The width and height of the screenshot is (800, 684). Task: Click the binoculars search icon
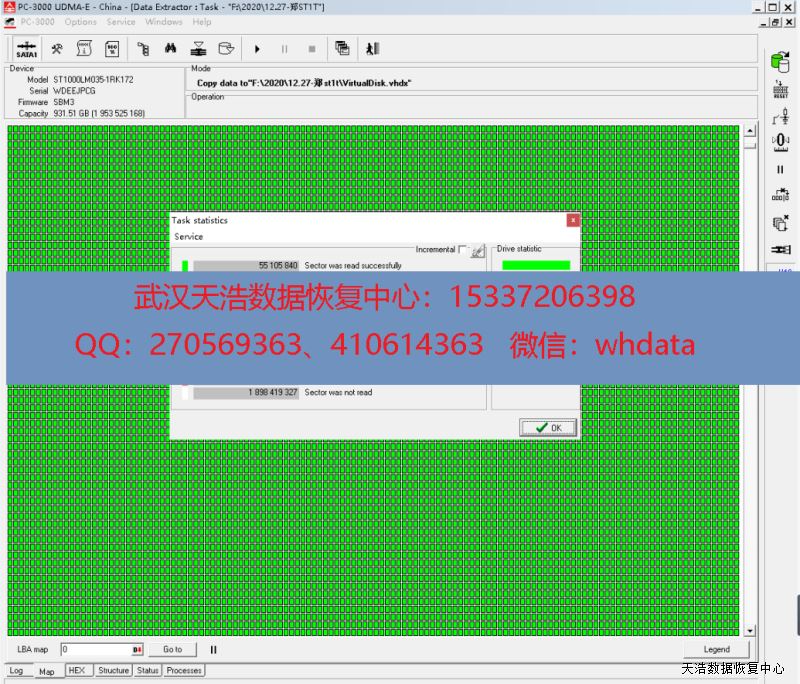pyautogui.click(x=171, y=48)
